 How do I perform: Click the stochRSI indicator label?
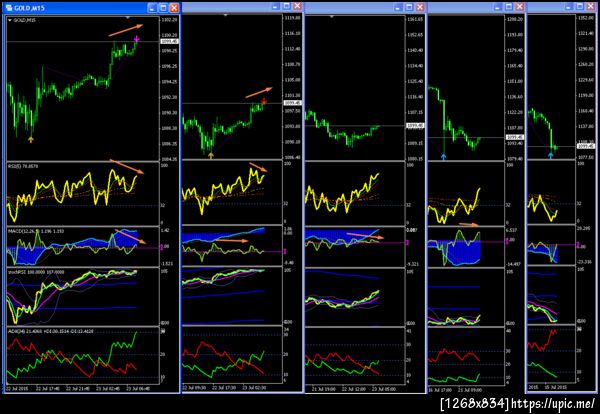point(36,272)
